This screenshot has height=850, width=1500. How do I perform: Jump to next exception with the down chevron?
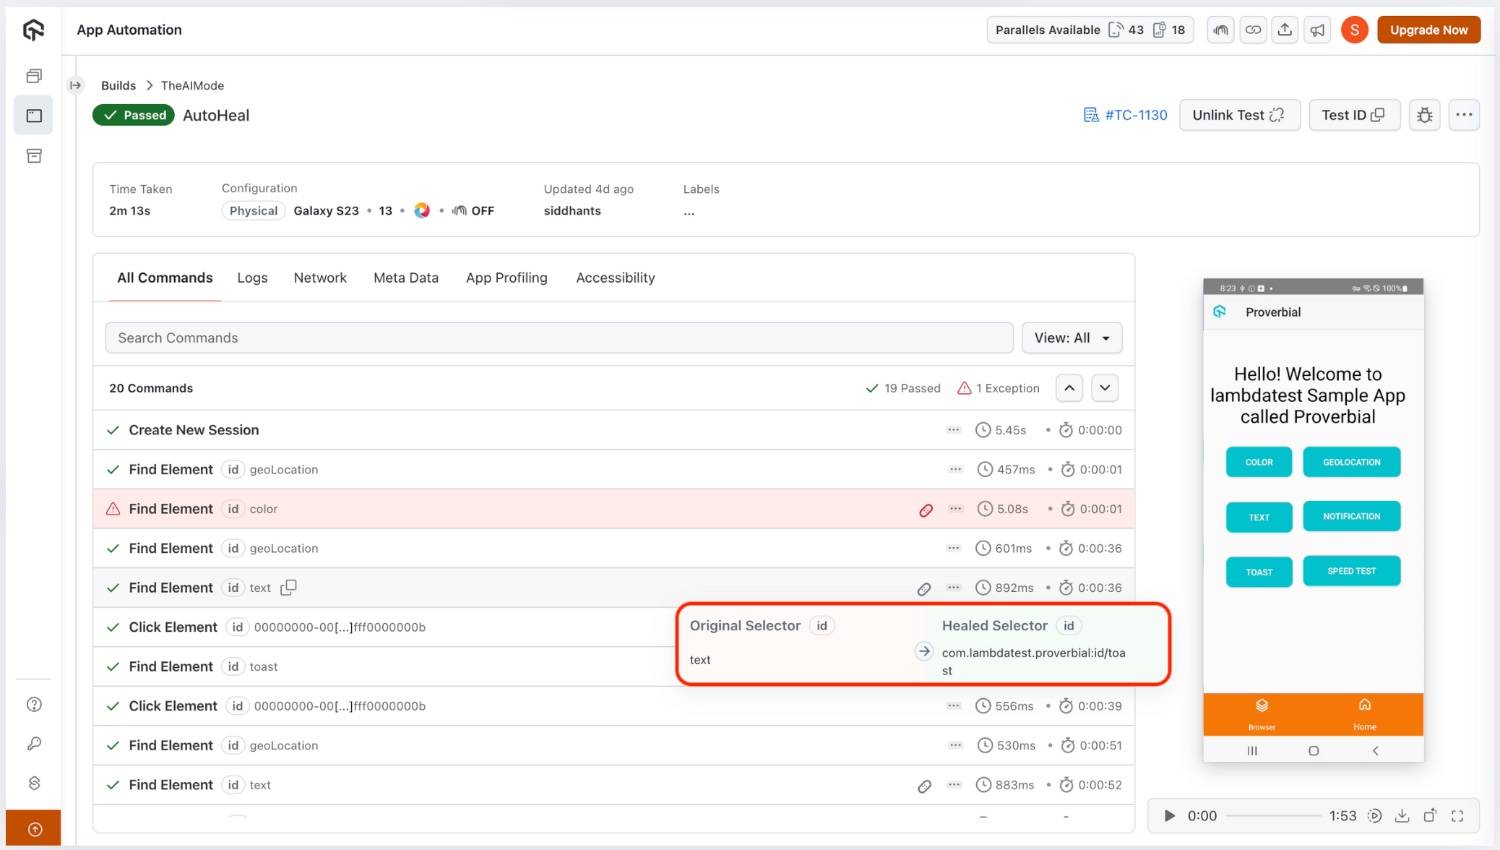pyautogui.click(x=1104, y=388)
